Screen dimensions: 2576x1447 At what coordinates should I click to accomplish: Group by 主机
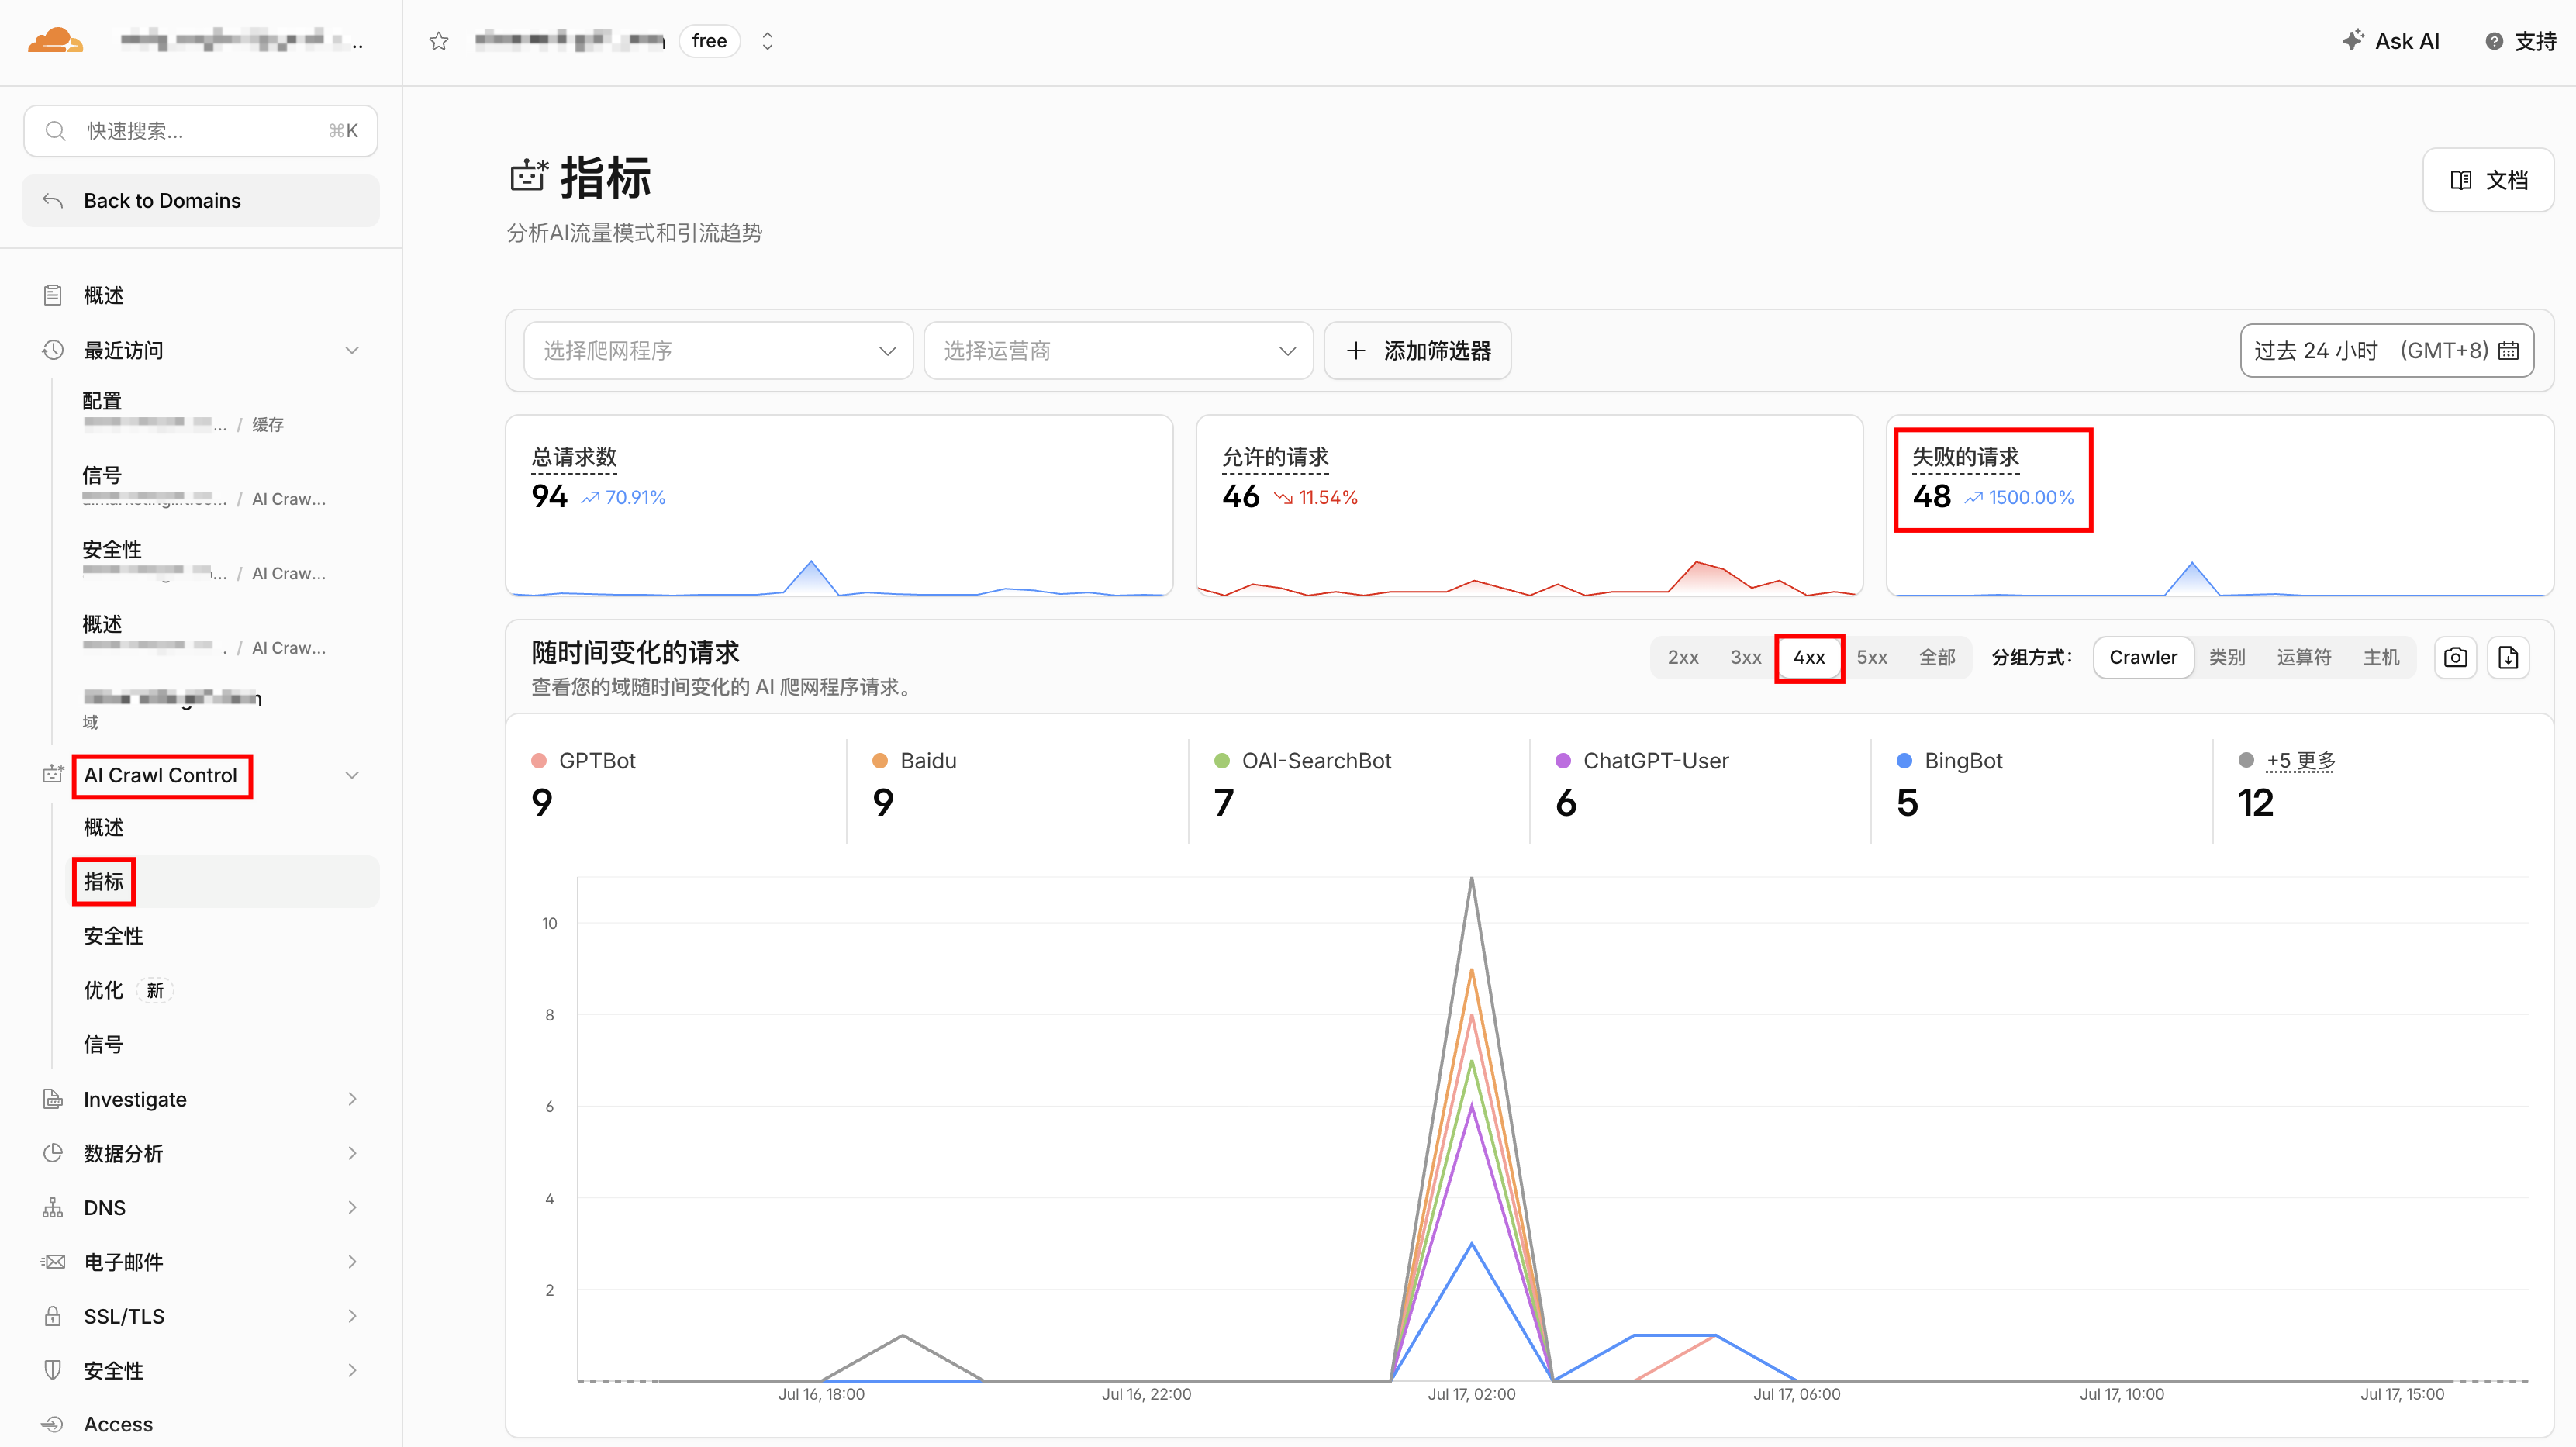pyautogui.click(x=2381, y=658)
